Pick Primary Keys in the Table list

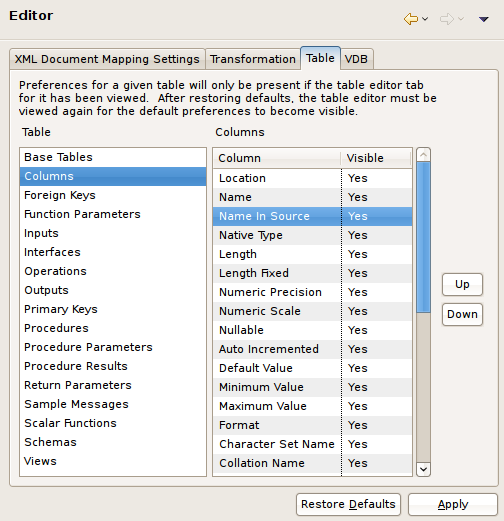(113, 309)
